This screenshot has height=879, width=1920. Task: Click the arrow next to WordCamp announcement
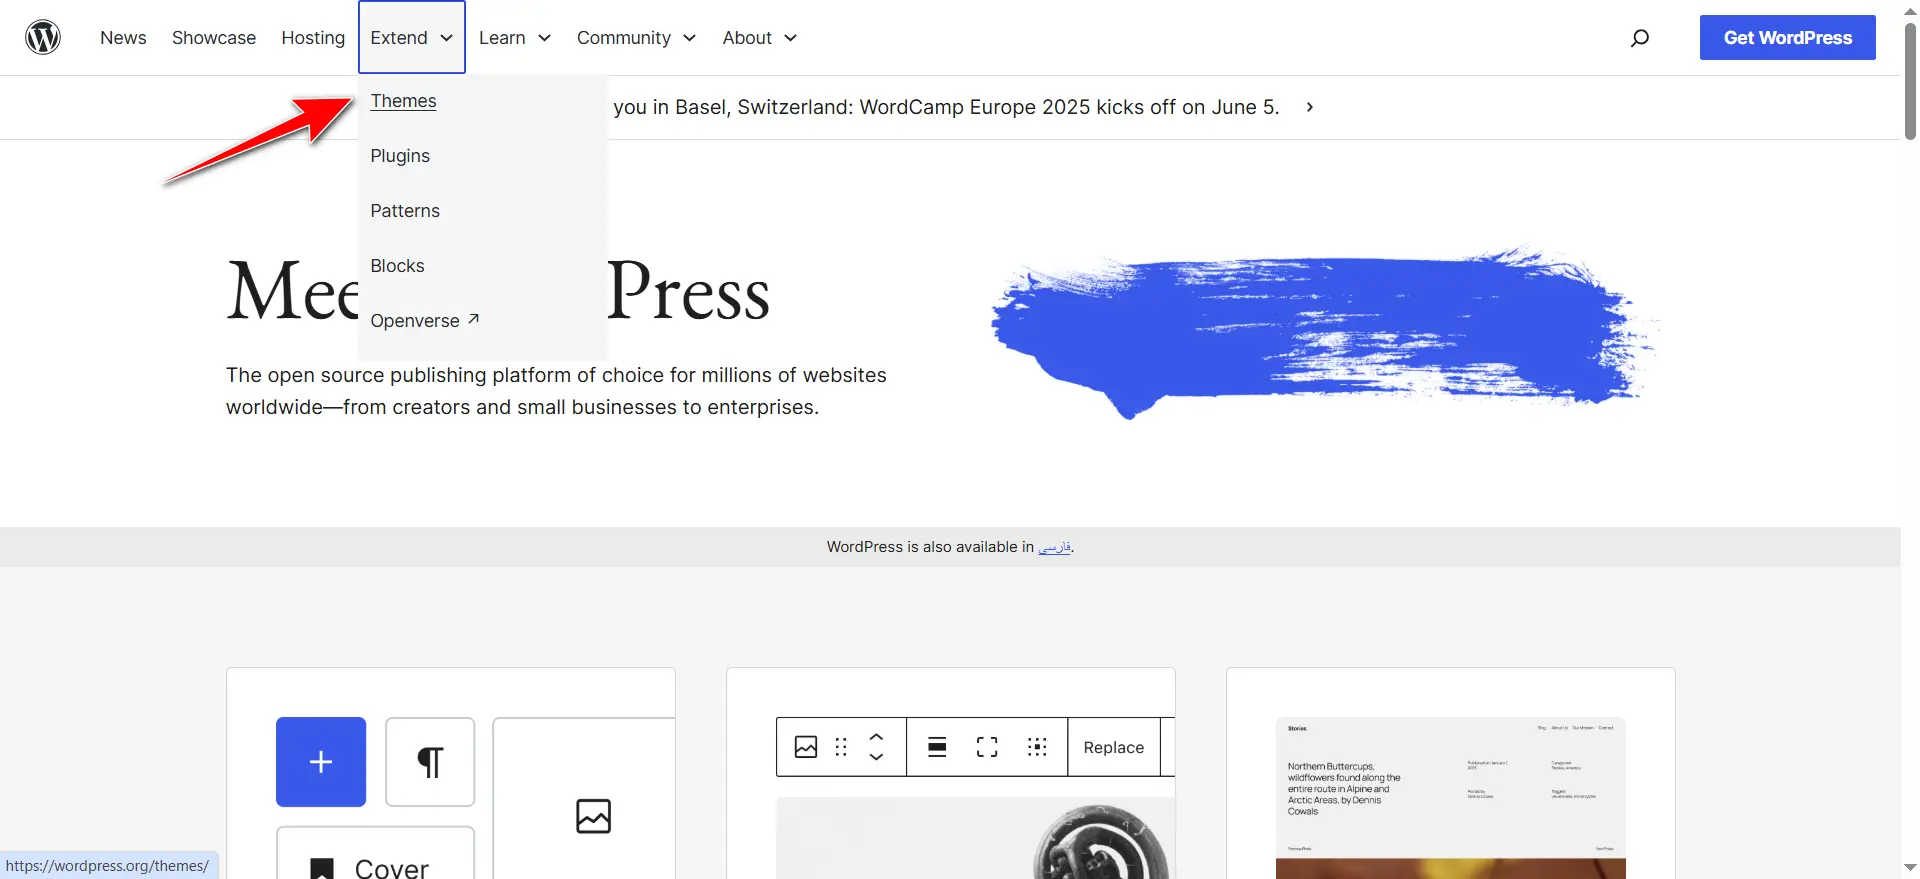coord(1310,107)
